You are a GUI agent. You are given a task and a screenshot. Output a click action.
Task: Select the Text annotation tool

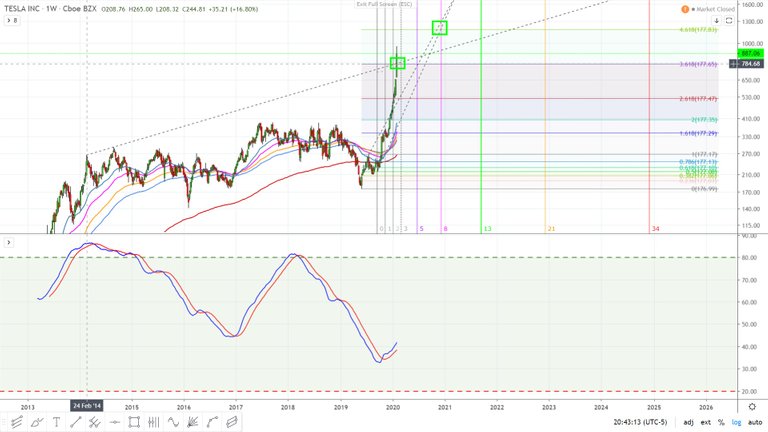tap(56, 422)
